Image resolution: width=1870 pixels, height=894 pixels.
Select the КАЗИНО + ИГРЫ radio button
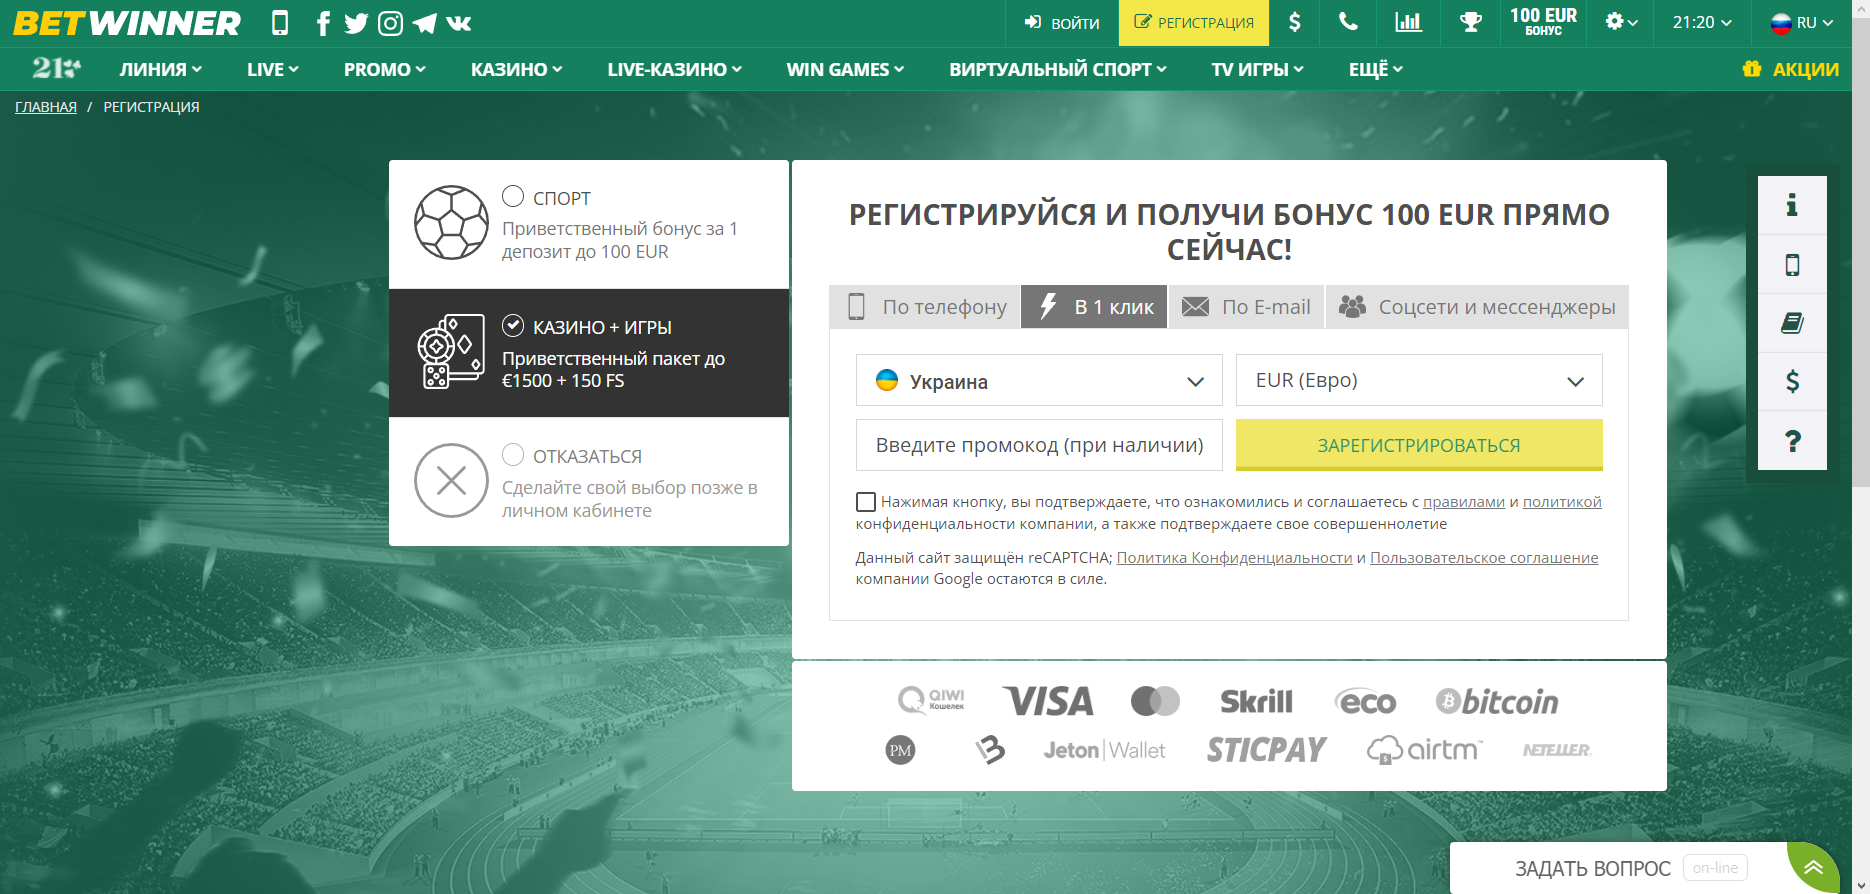(x=513, y=325)
